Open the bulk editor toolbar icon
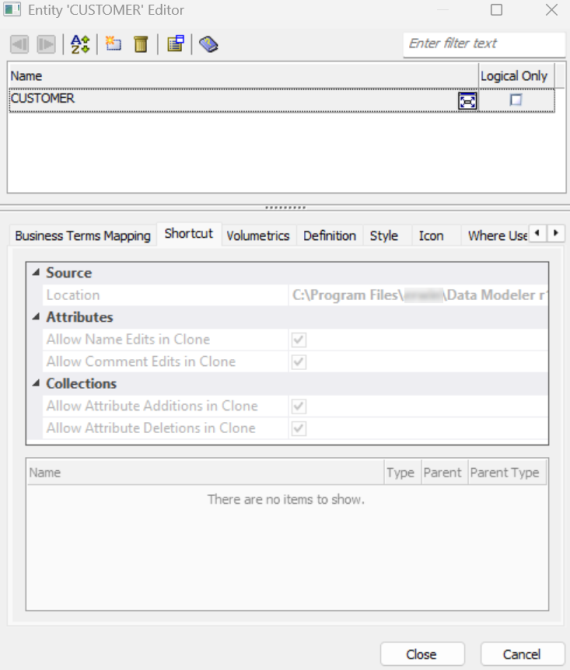This screenshot has height=670, width=570. point(176,44)
